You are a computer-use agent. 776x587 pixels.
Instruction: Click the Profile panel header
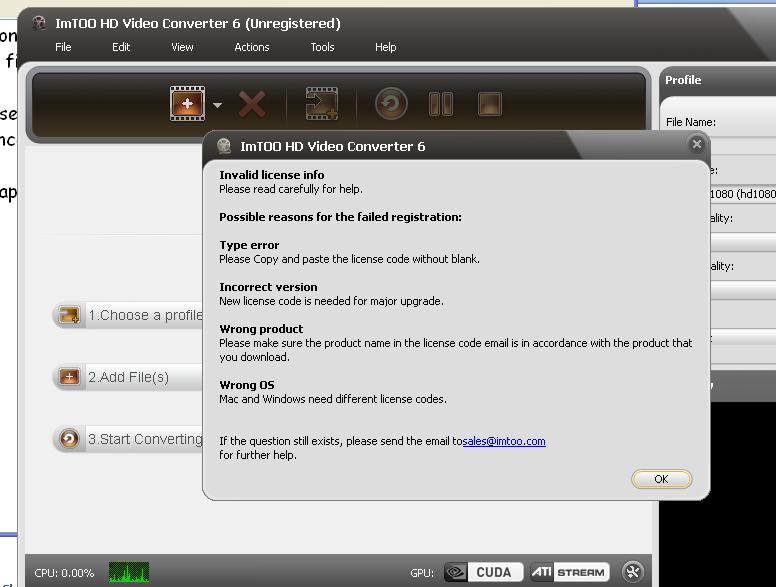pos(683,80)
